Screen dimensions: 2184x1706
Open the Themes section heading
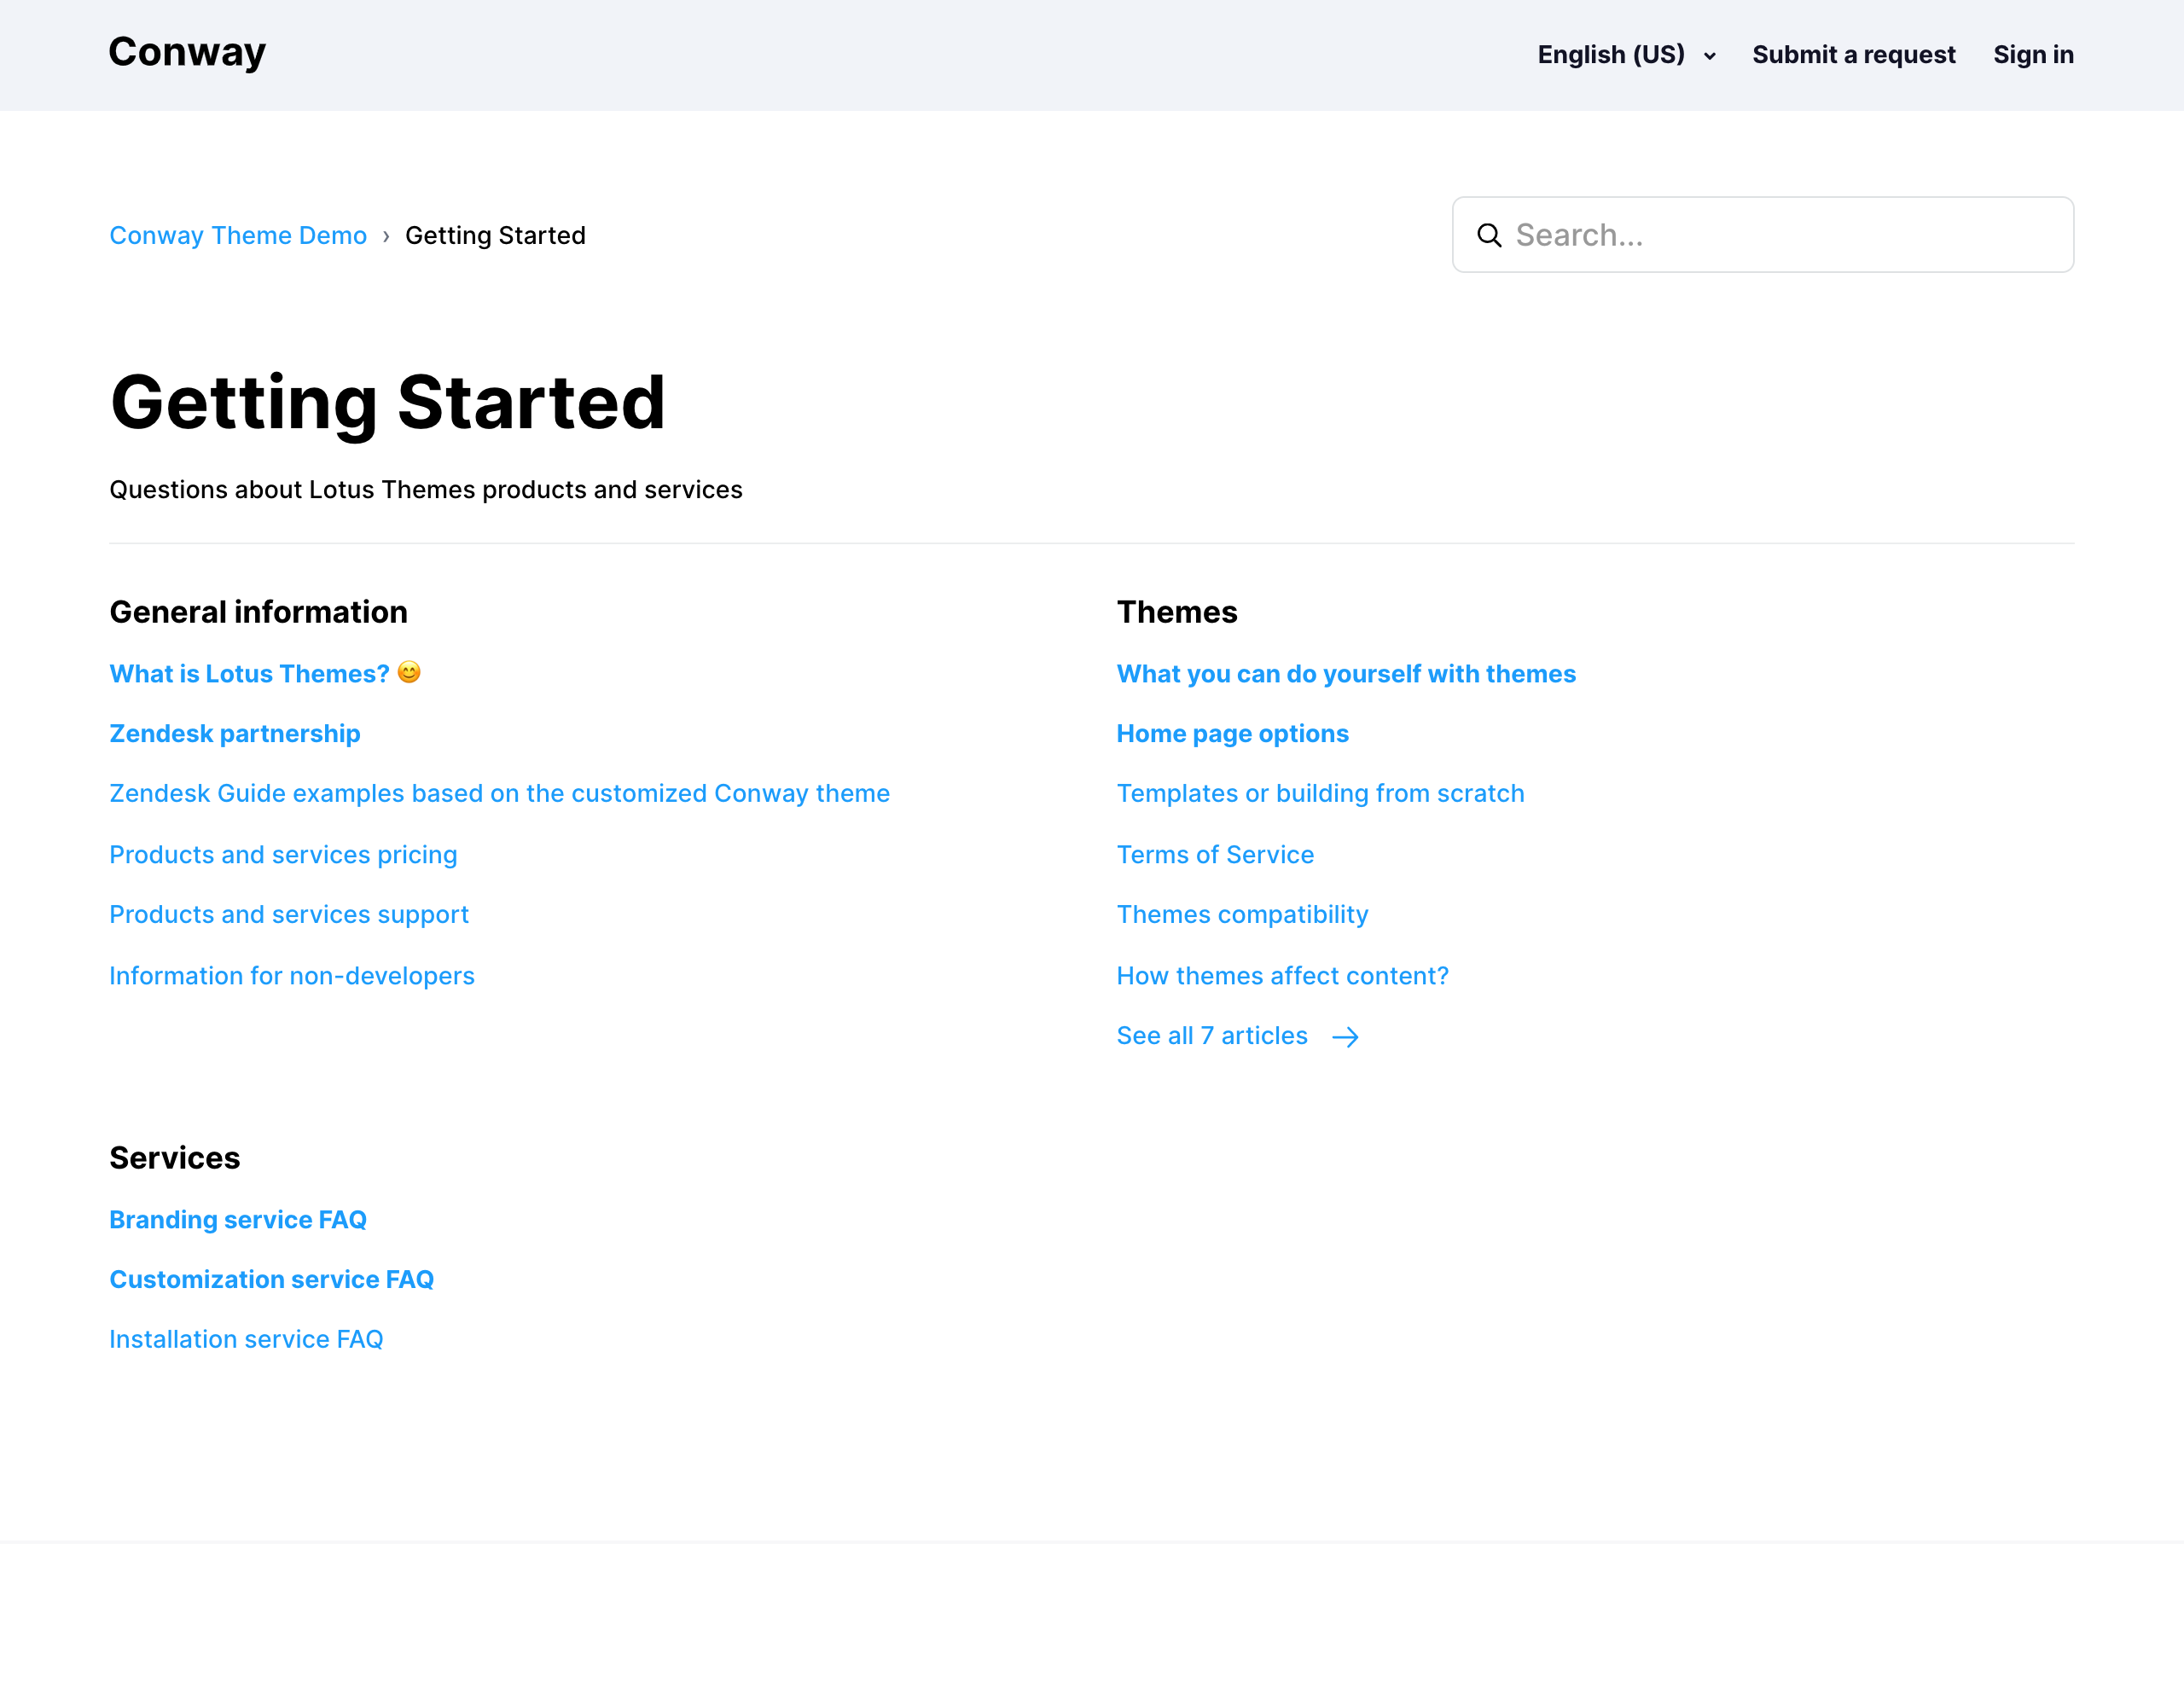tap(1177, 612)
